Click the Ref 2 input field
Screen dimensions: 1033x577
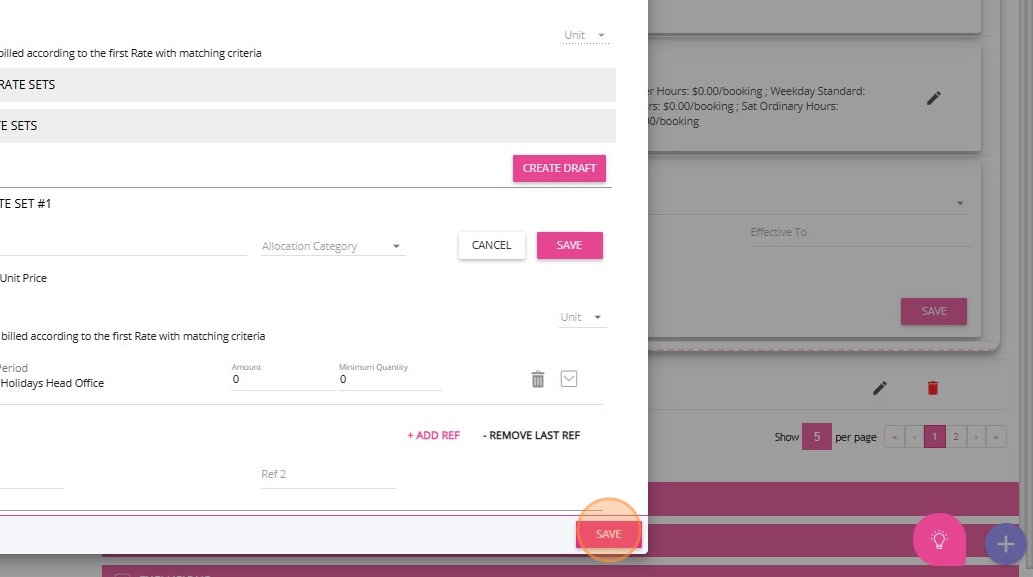[328, 475]
